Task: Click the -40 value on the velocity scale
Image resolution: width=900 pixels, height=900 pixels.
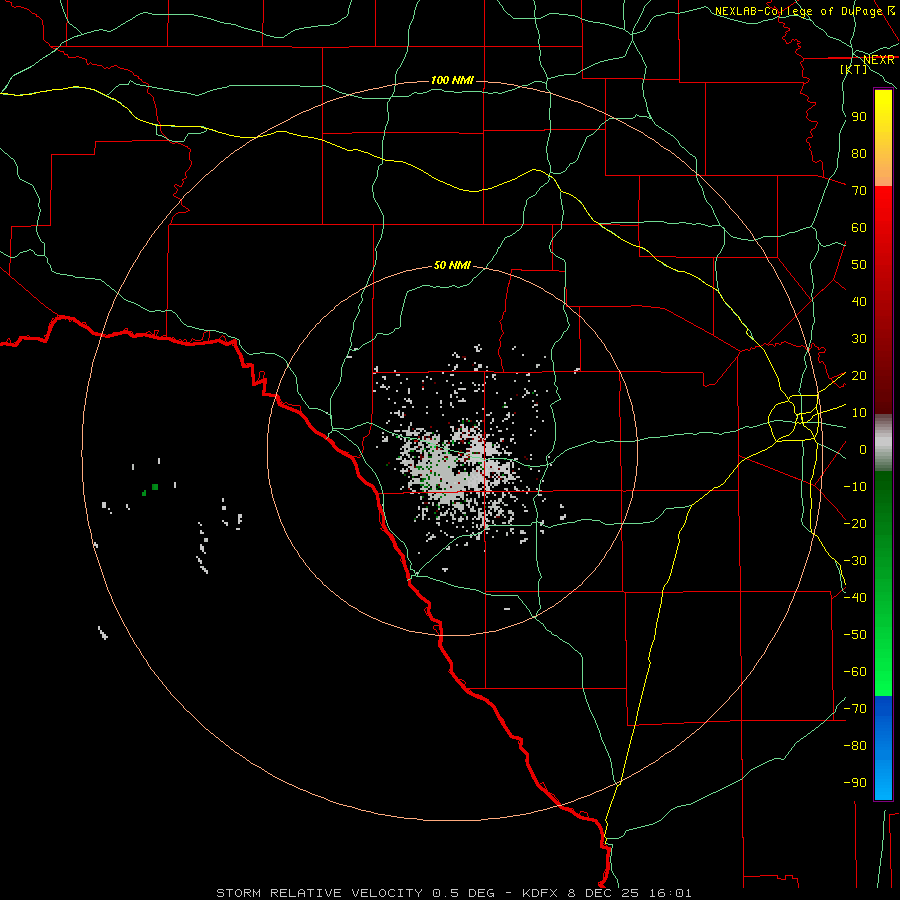Action: (855, 598)
